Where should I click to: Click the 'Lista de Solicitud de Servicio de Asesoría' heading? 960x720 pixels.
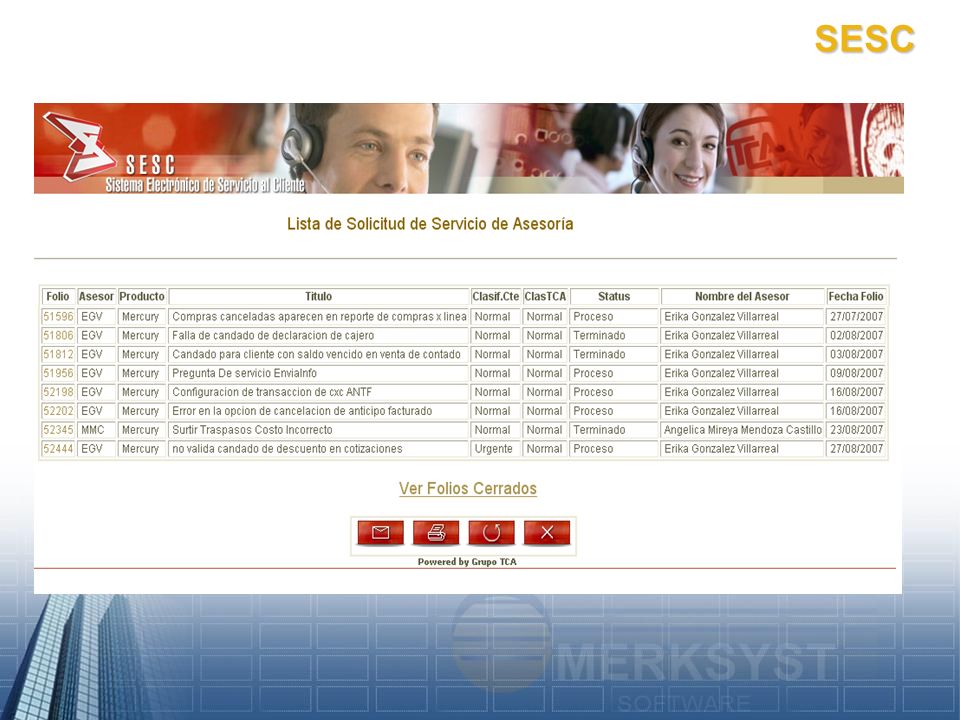tap(430, 224)
